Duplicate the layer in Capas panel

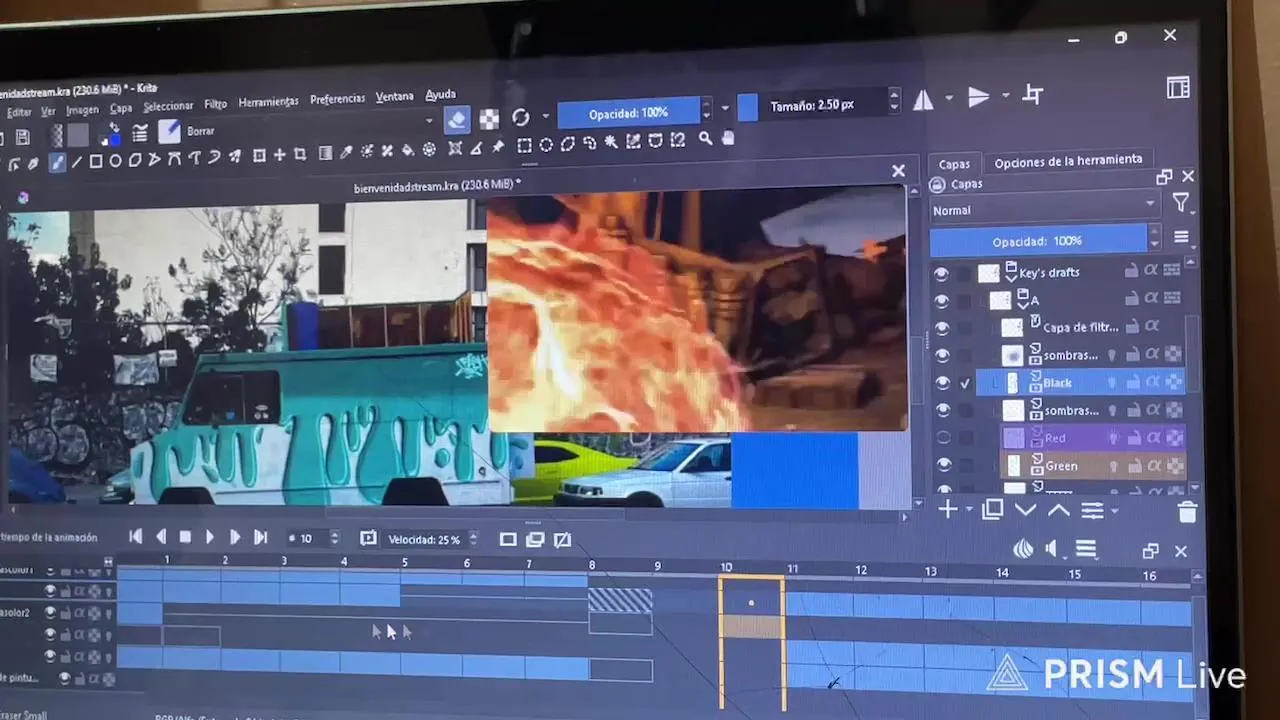992,509
